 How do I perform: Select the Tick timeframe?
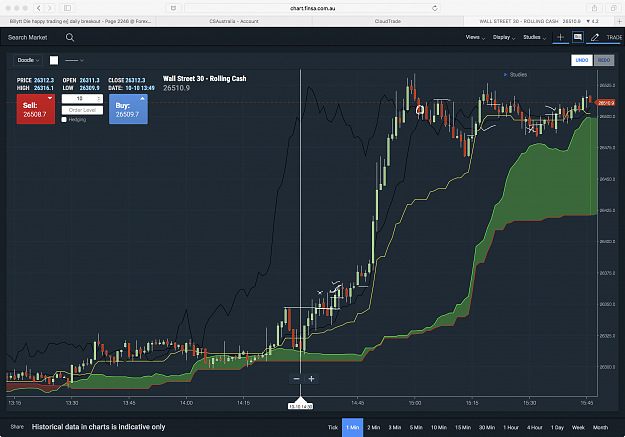pos(333,427)
